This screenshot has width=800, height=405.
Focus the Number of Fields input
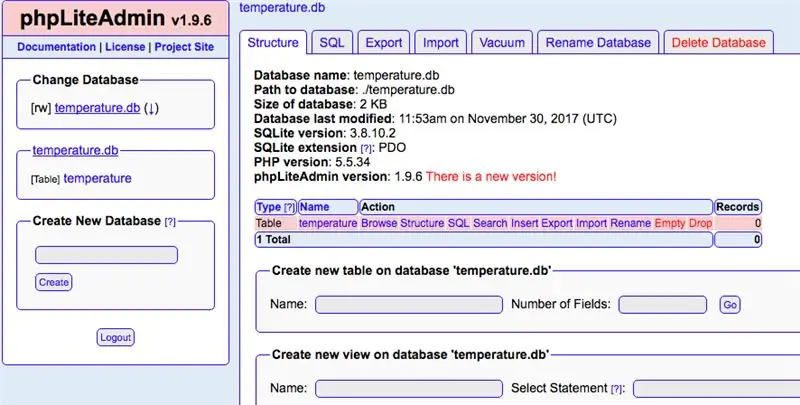click(x=662, y=305)
